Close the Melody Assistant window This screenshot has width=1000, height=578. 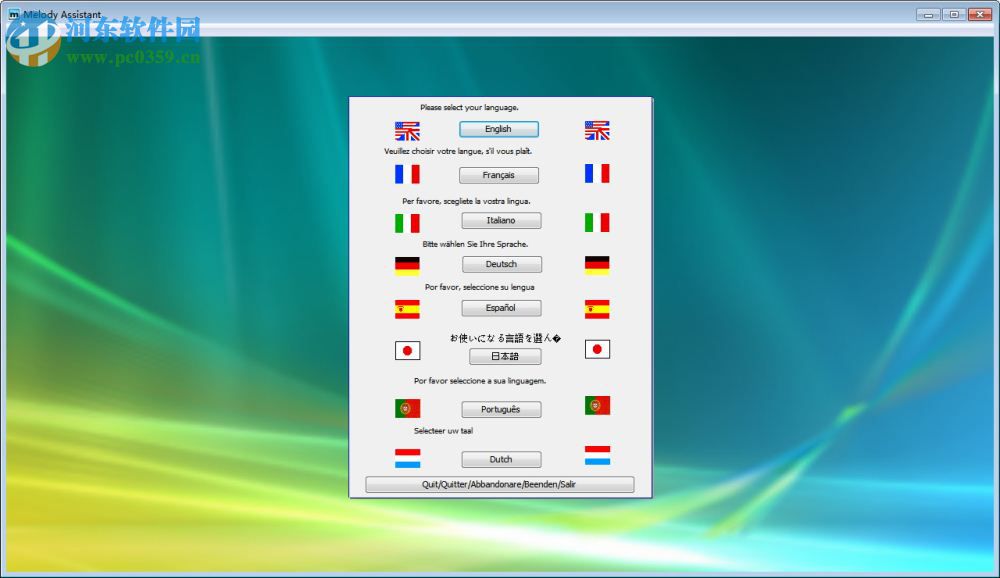[980, 15]
